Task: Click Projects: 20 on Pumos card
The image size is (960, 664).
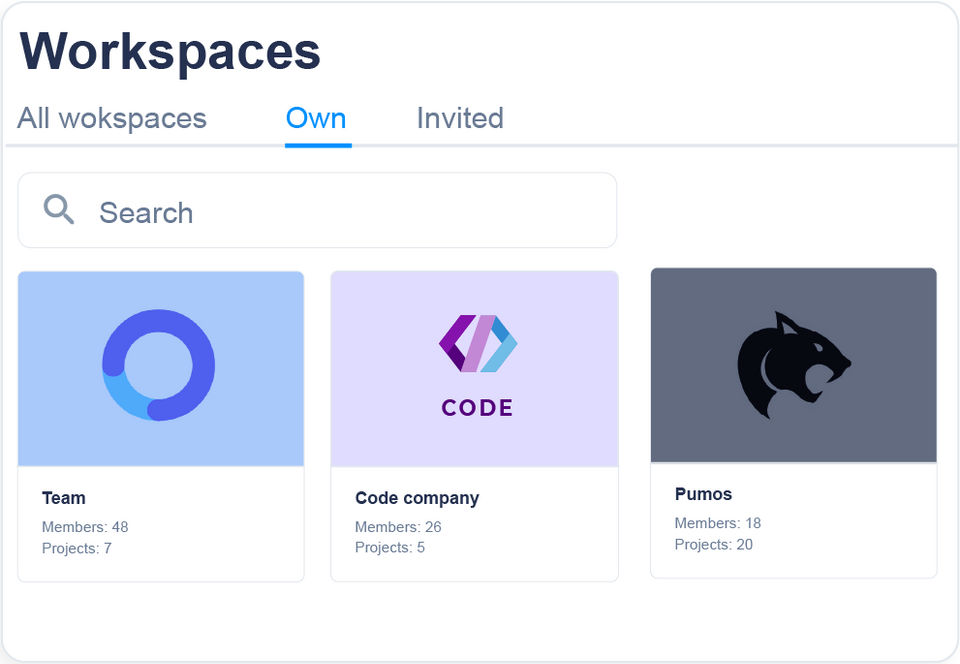Action: tap(714, 544)
